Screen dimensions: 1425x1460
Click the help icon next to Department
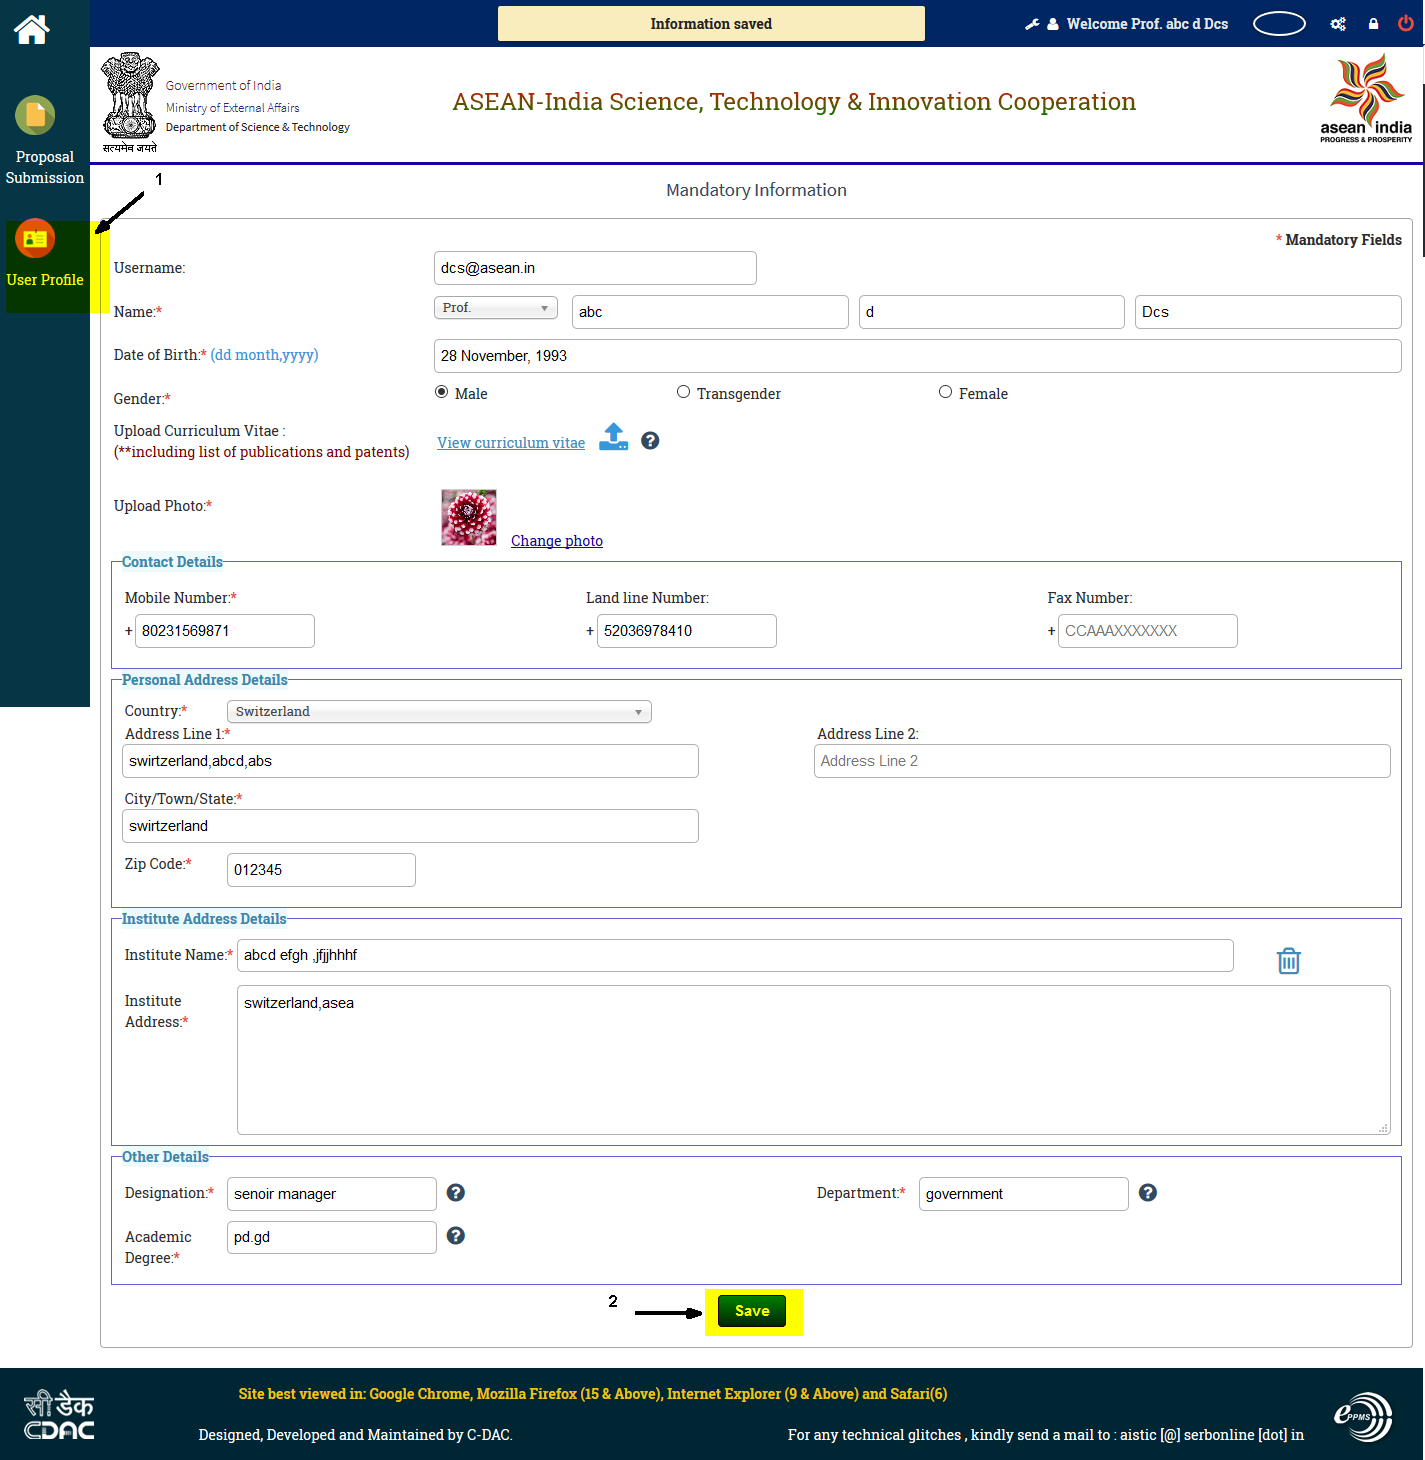click(x=1147, y=1192)
